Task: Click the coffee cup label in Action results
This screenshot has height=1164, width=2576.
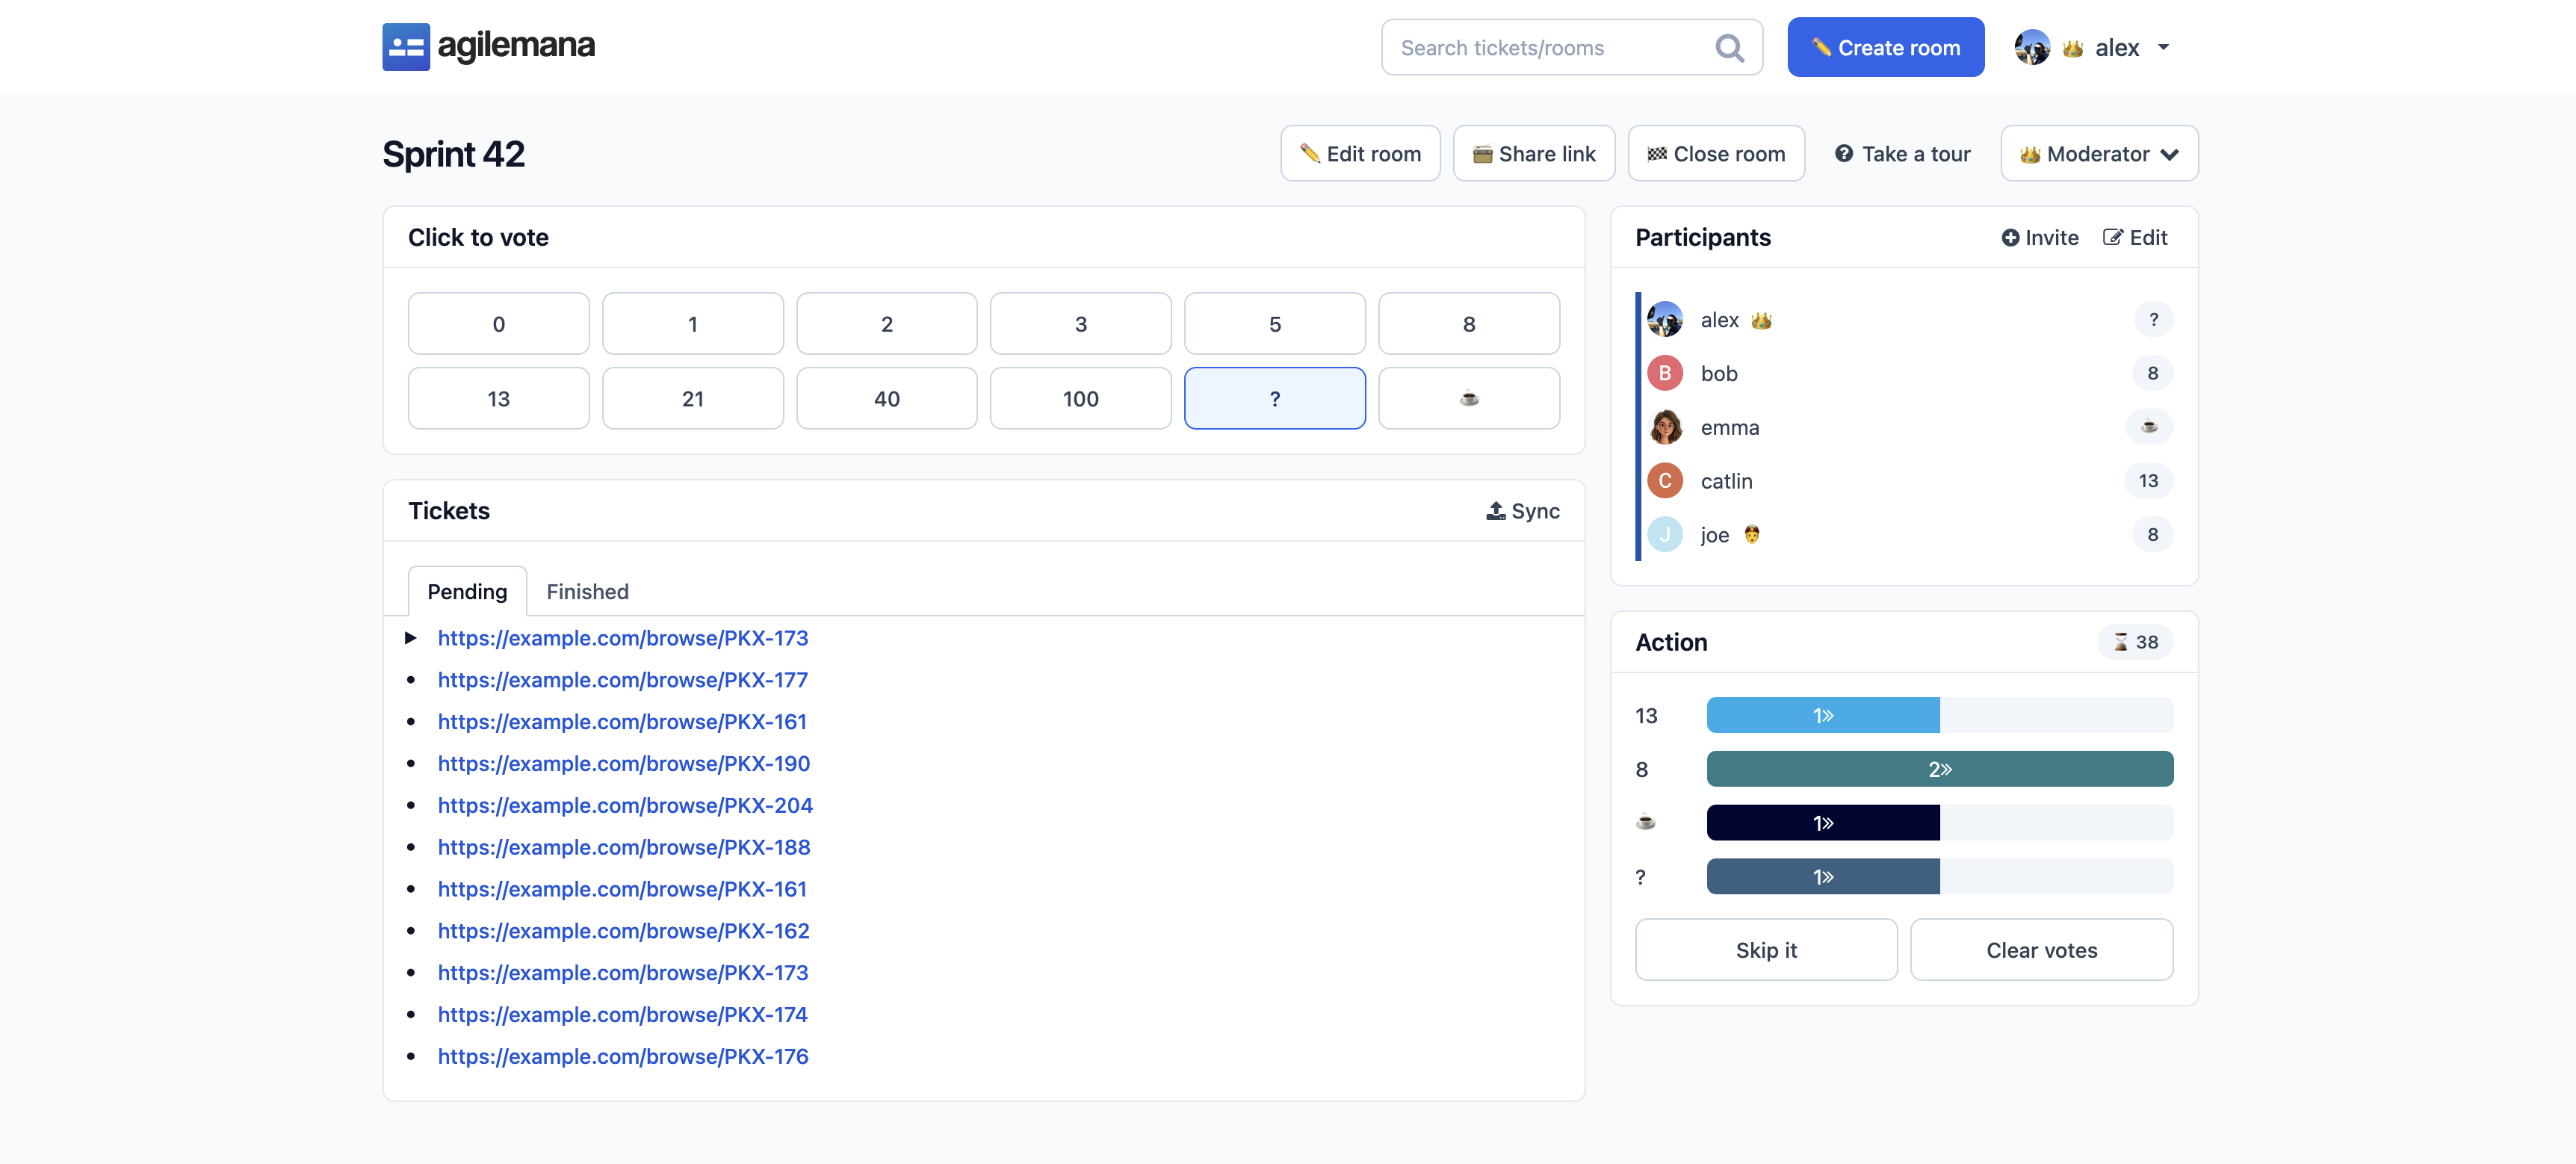Action: coord(1645,823)
